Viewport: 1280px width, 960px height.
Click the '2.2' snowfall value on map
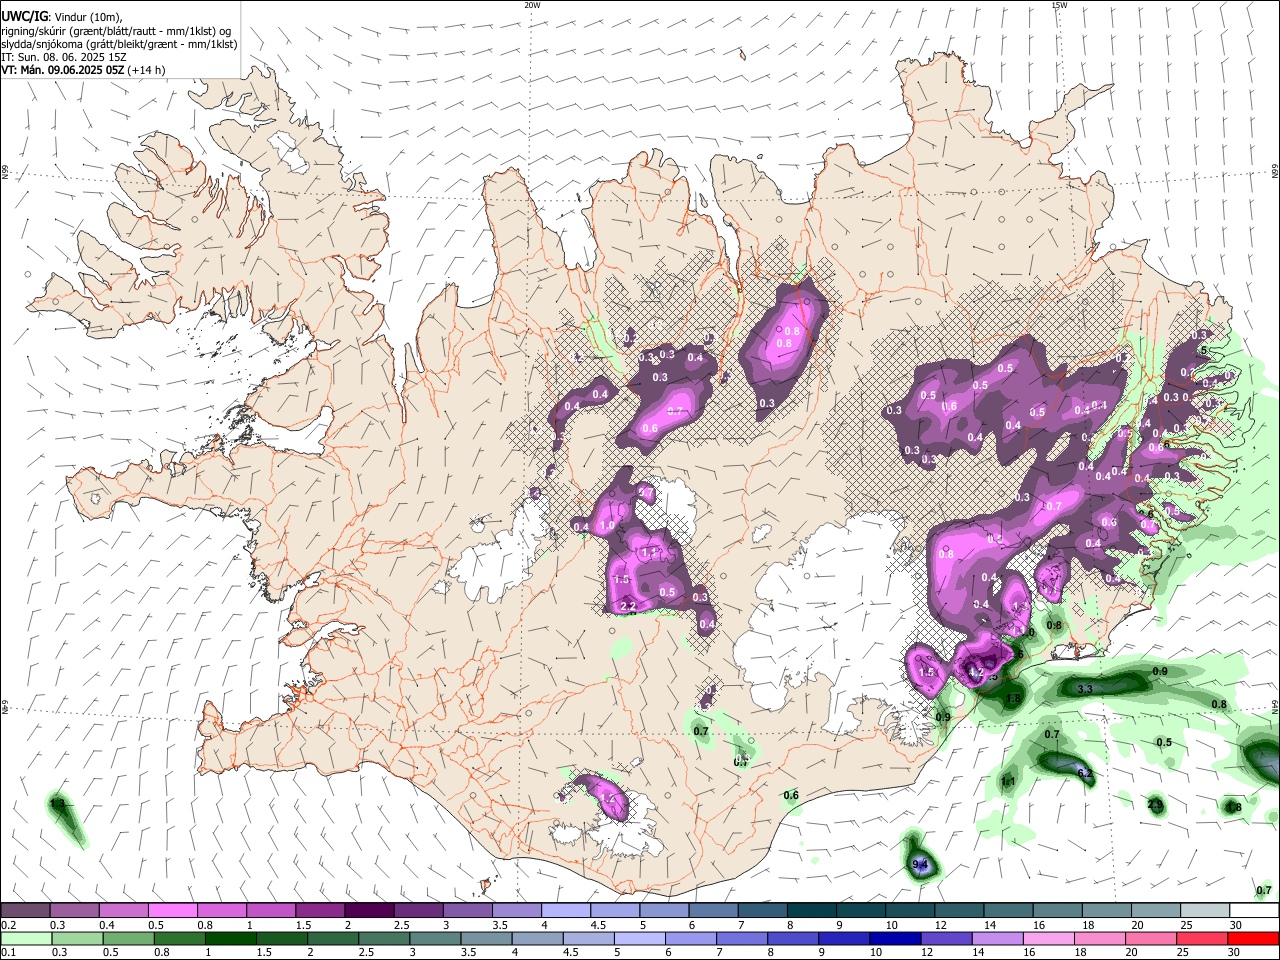tap(628, 606)
